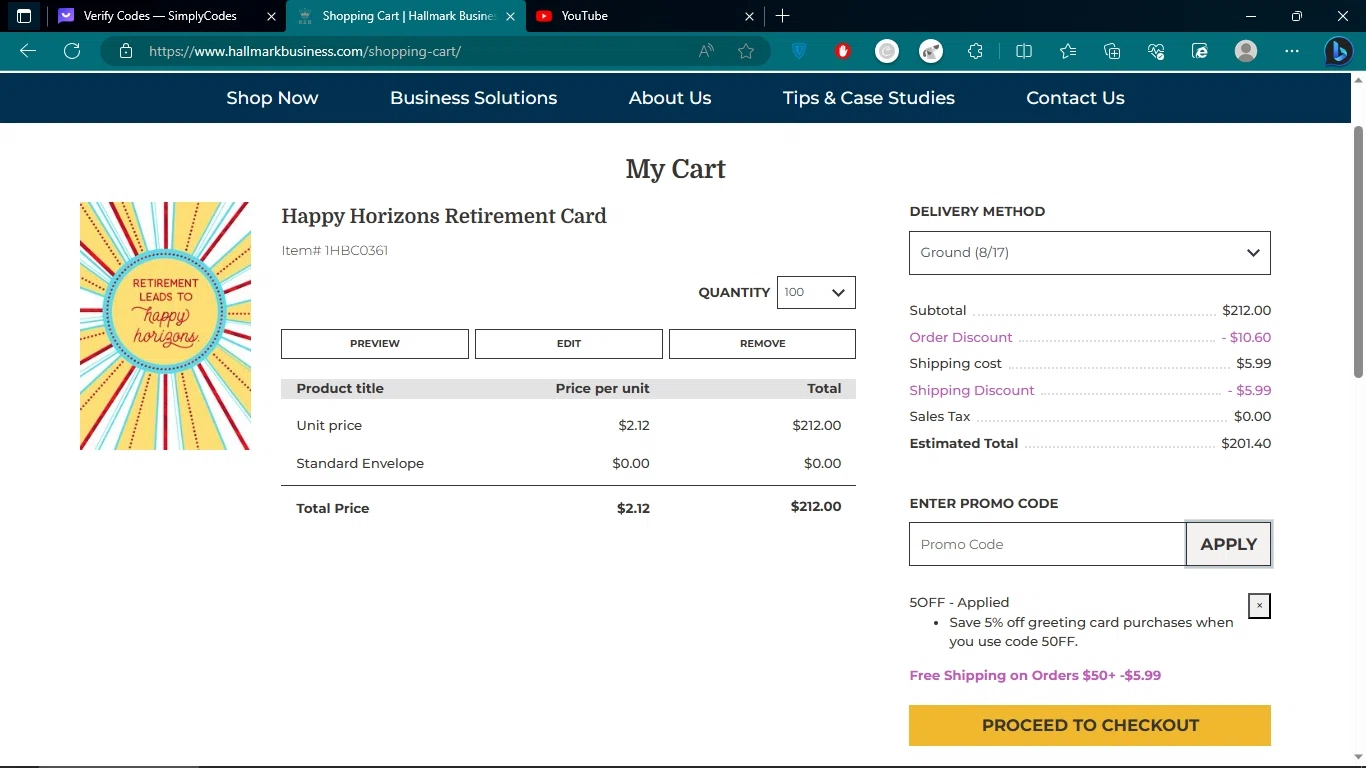Add page to favorites with star icon
Screen dimensions: 1366x768
[746, 51]
